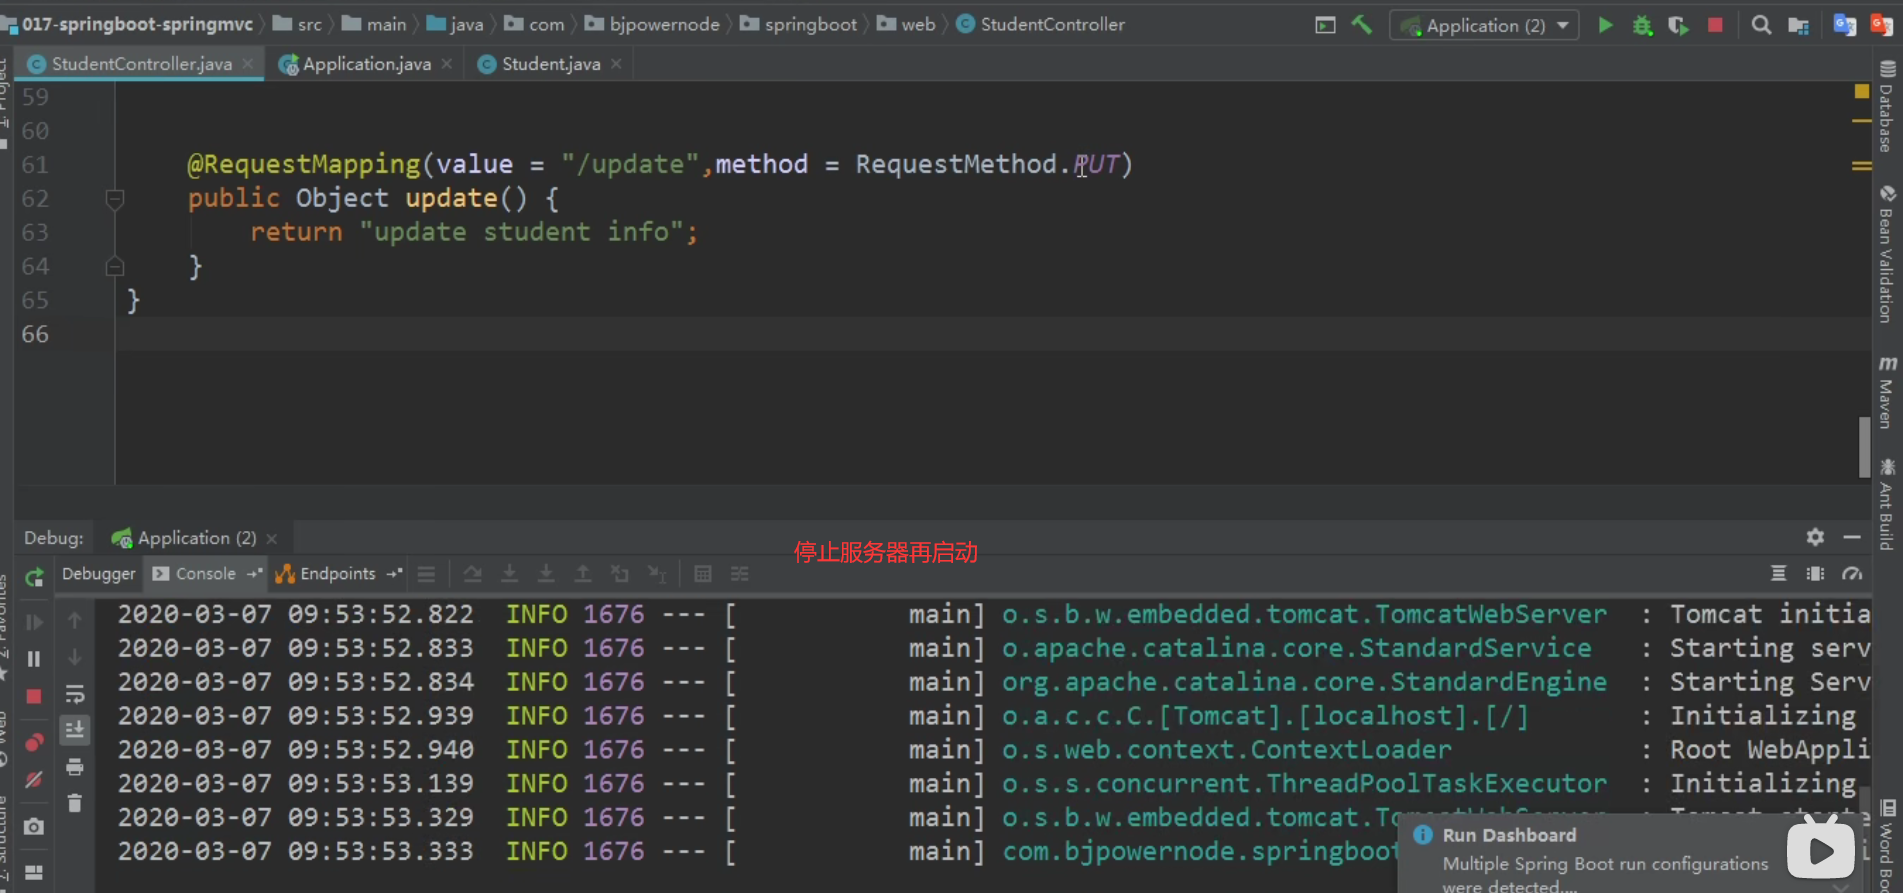Restore layout icon at bottom-left of debug panel
Image resolution: width=1903 pixels, height=893 pixels.
click(x=34, y=872)
